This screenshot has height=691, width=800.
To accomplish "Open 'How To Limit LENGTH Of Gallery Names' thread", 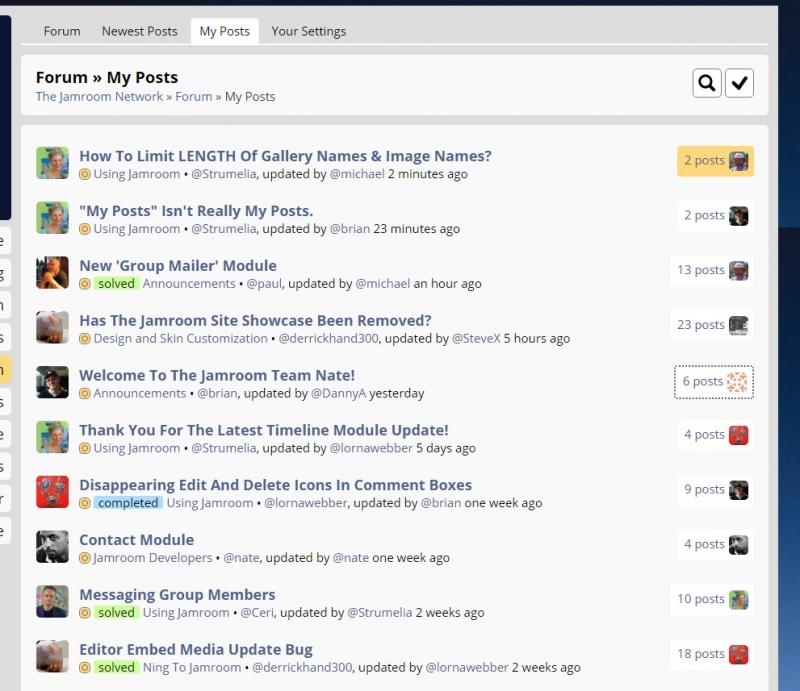I will click(x=285, y=156).
